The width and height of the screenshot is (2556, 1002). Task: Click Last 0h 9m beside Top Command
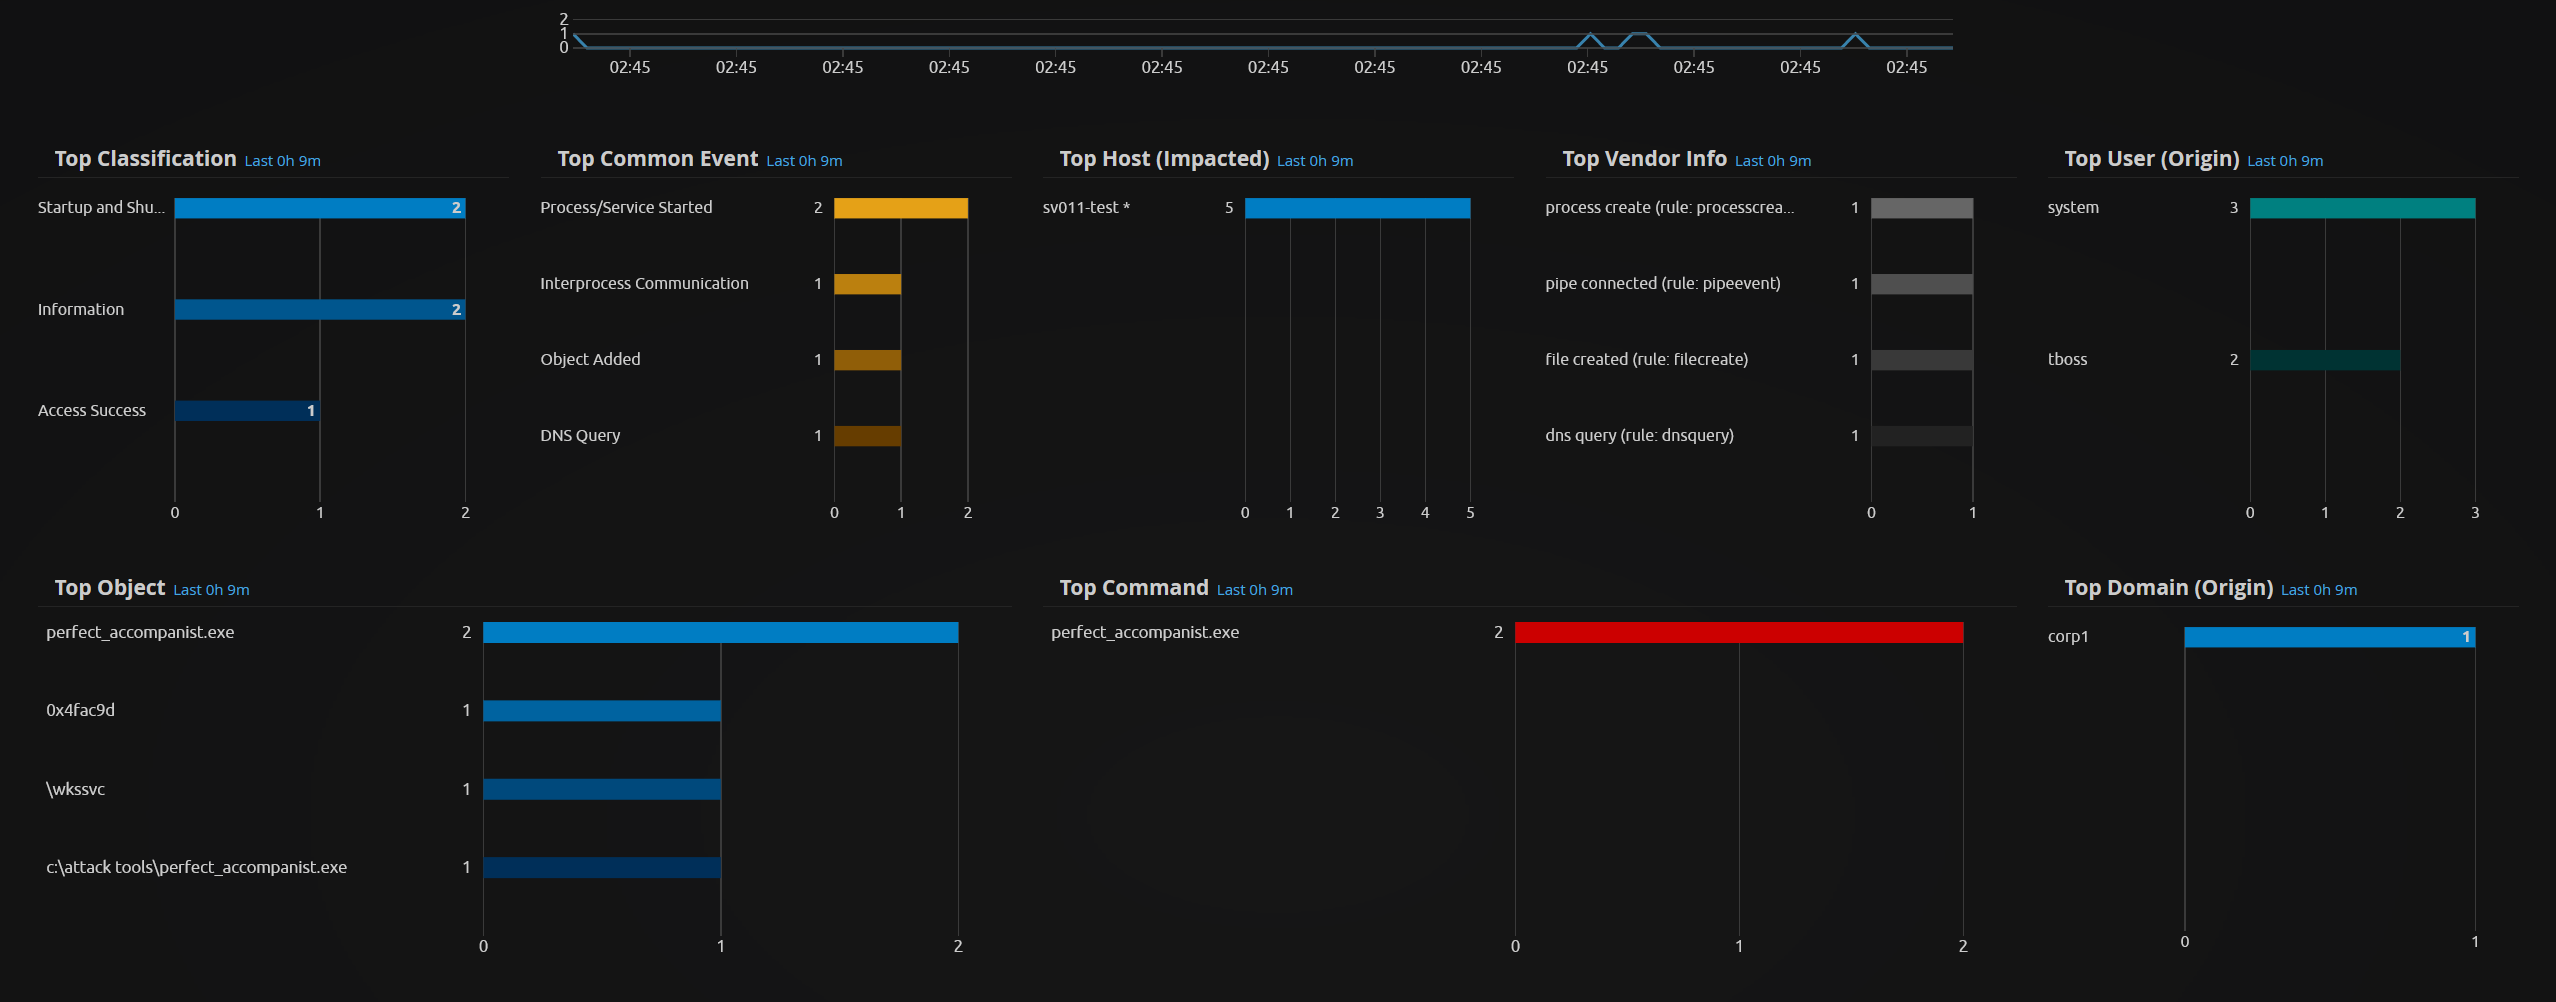pyautogui.click(x=1254, y=590)
